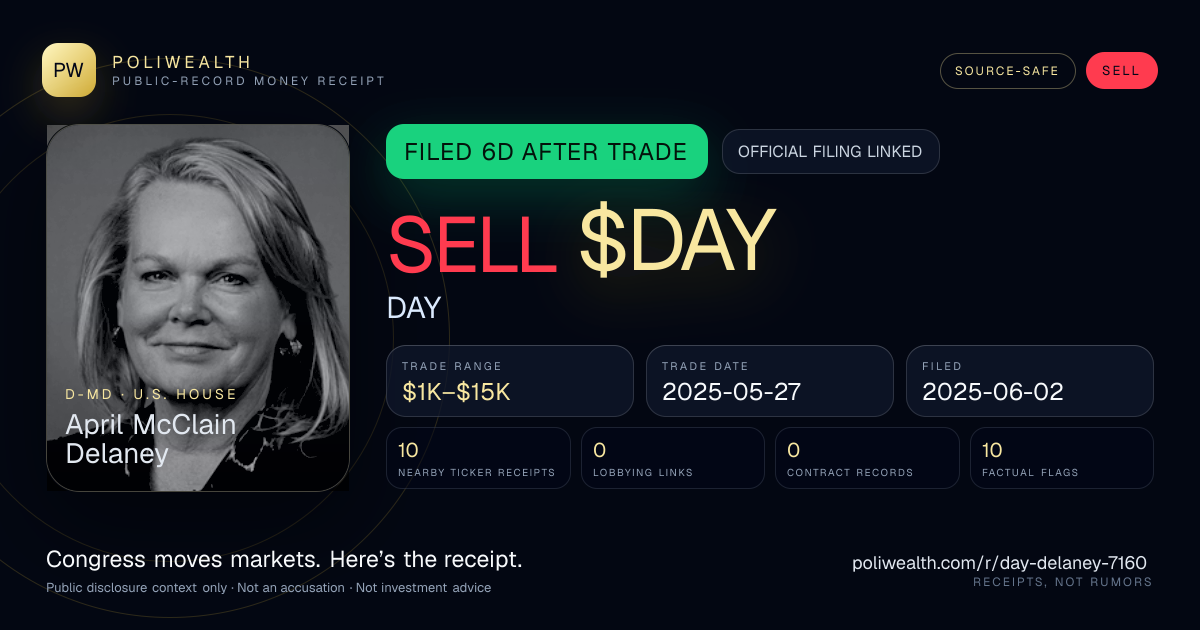Viewport: 1200px width, 630px height.
Task: Click the red SELL pill button
Action: click(1121, 71)
